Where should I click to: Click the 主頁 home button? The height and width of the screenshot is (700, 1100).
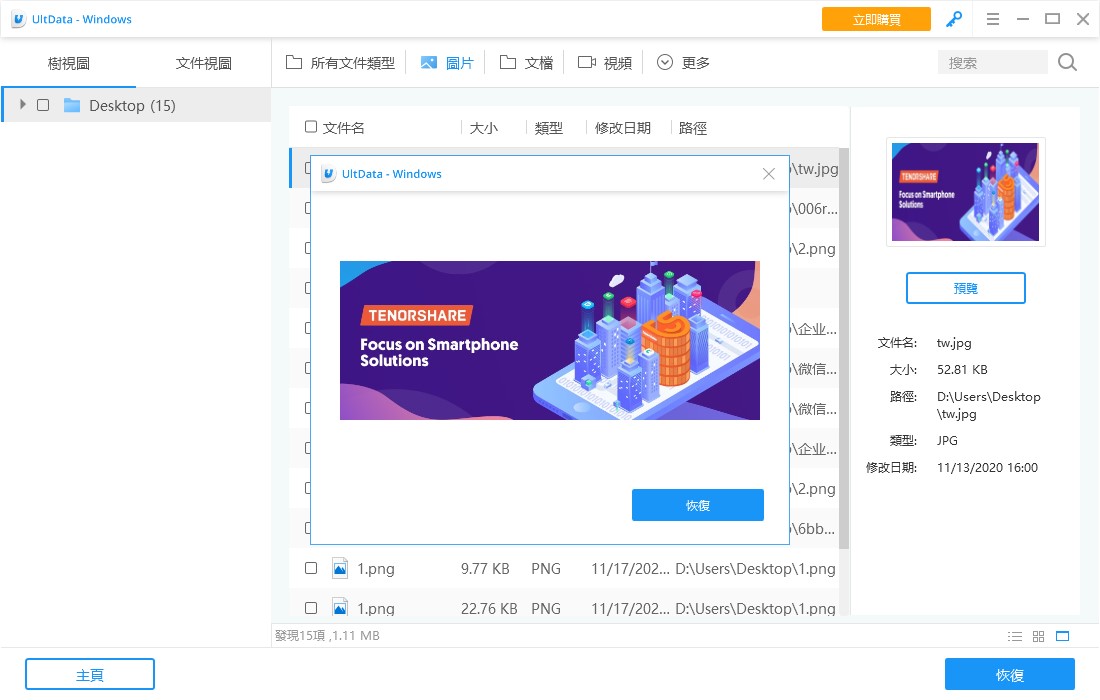(90, 675)
